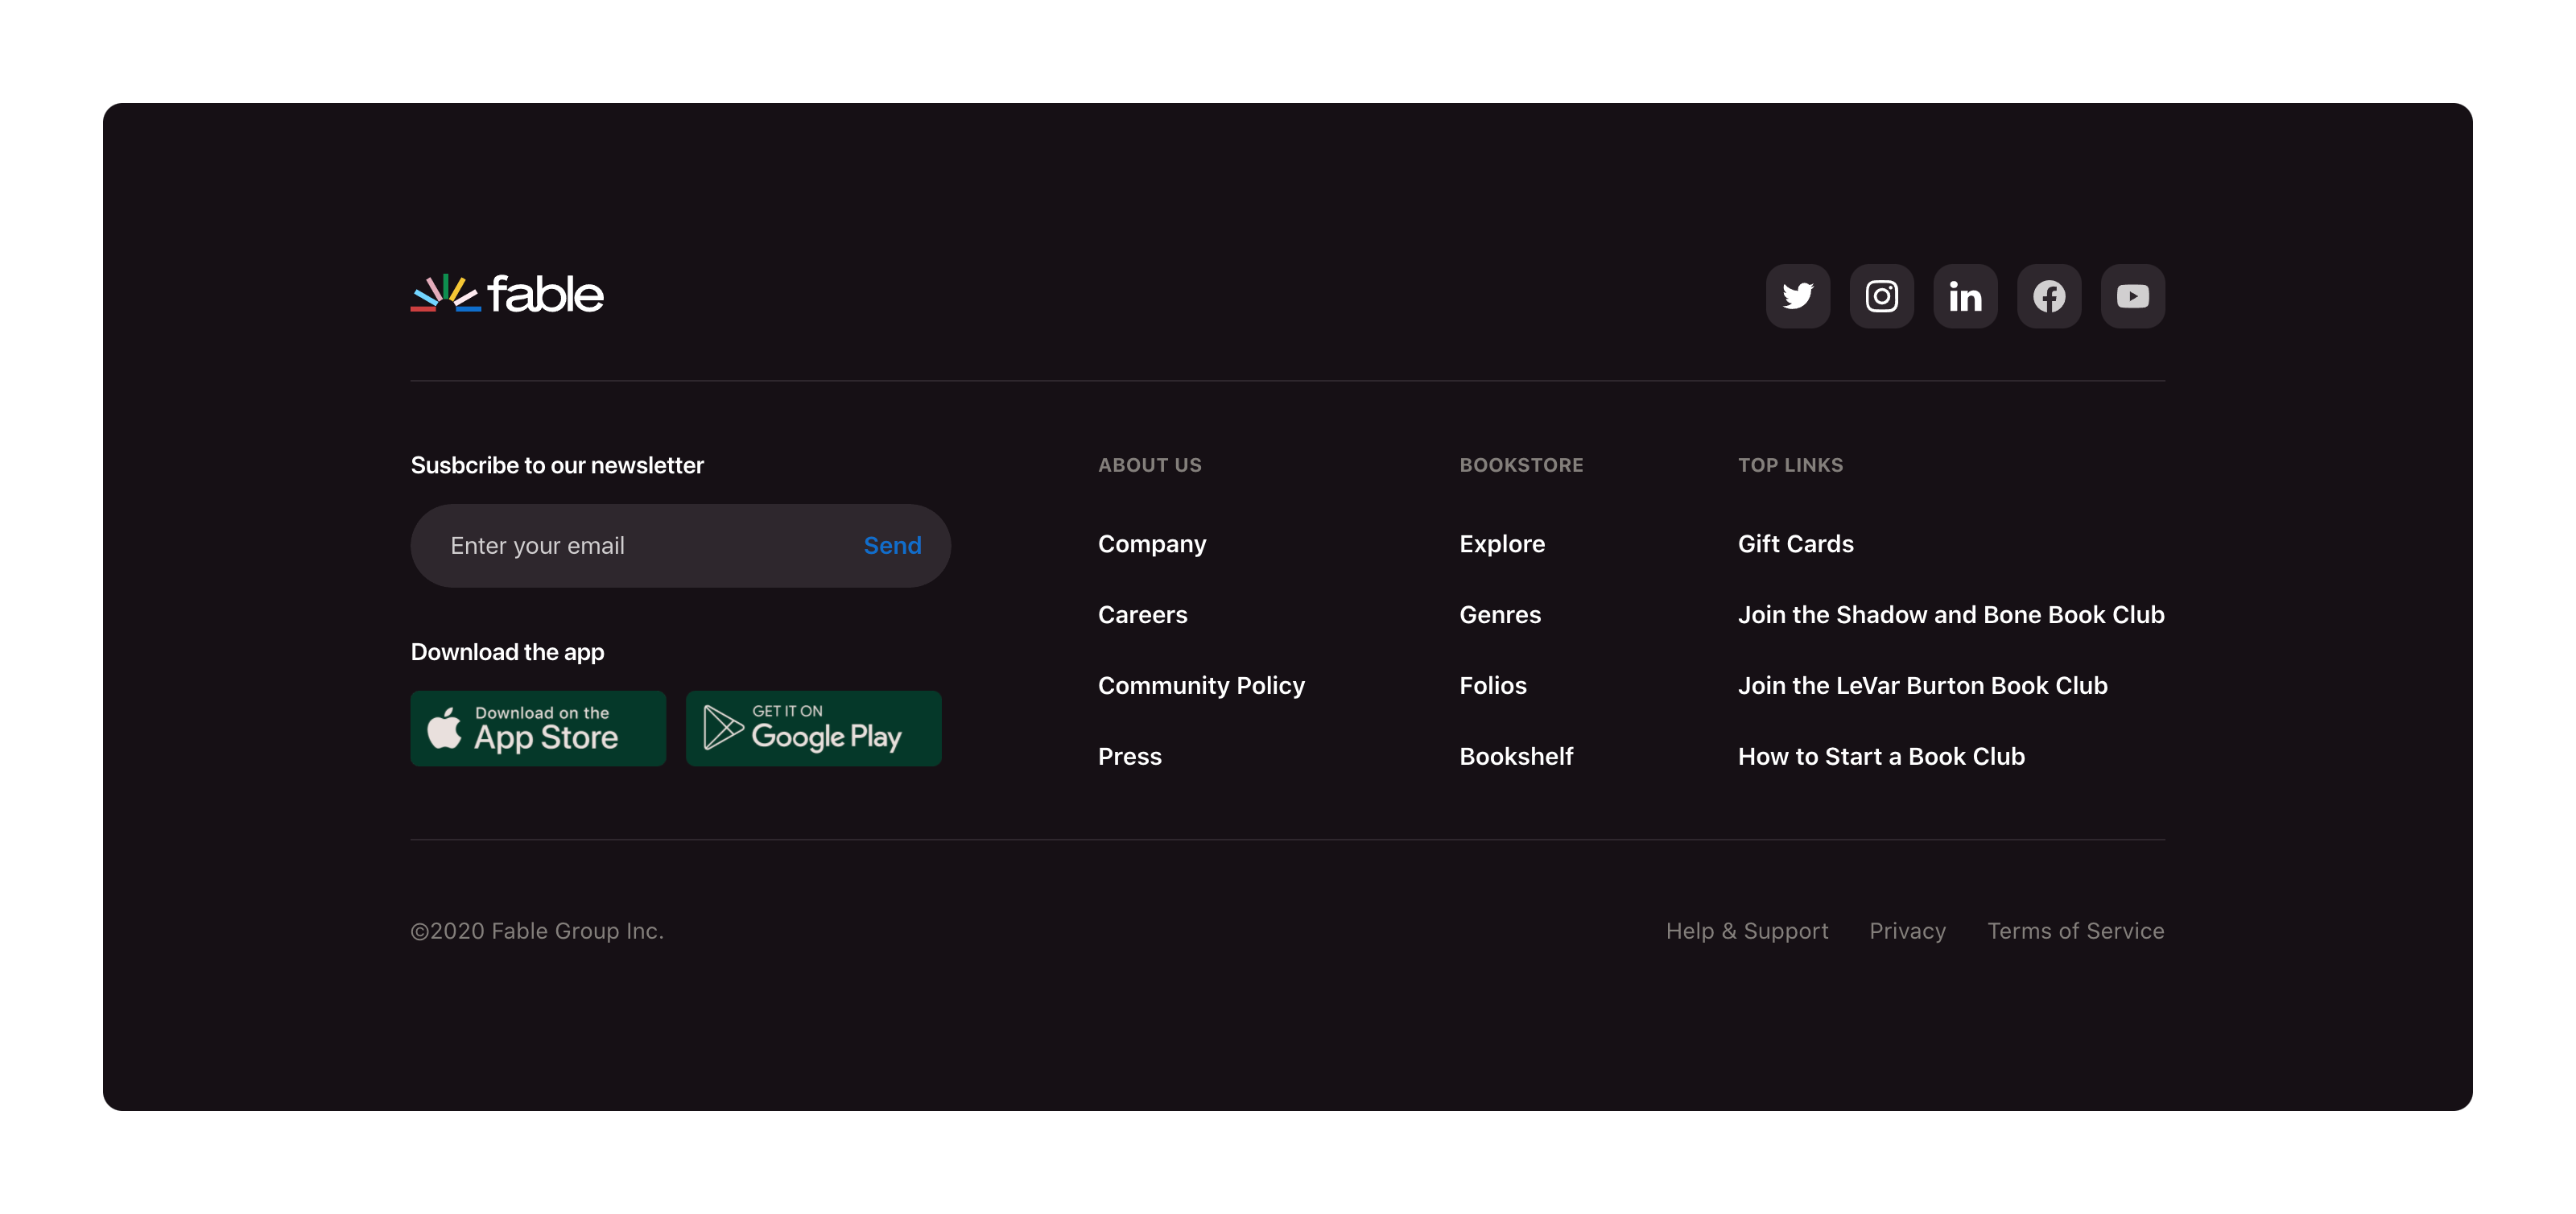Open the Gift Cards page
This screenshot has height=1214, width=2576.
1795,544
